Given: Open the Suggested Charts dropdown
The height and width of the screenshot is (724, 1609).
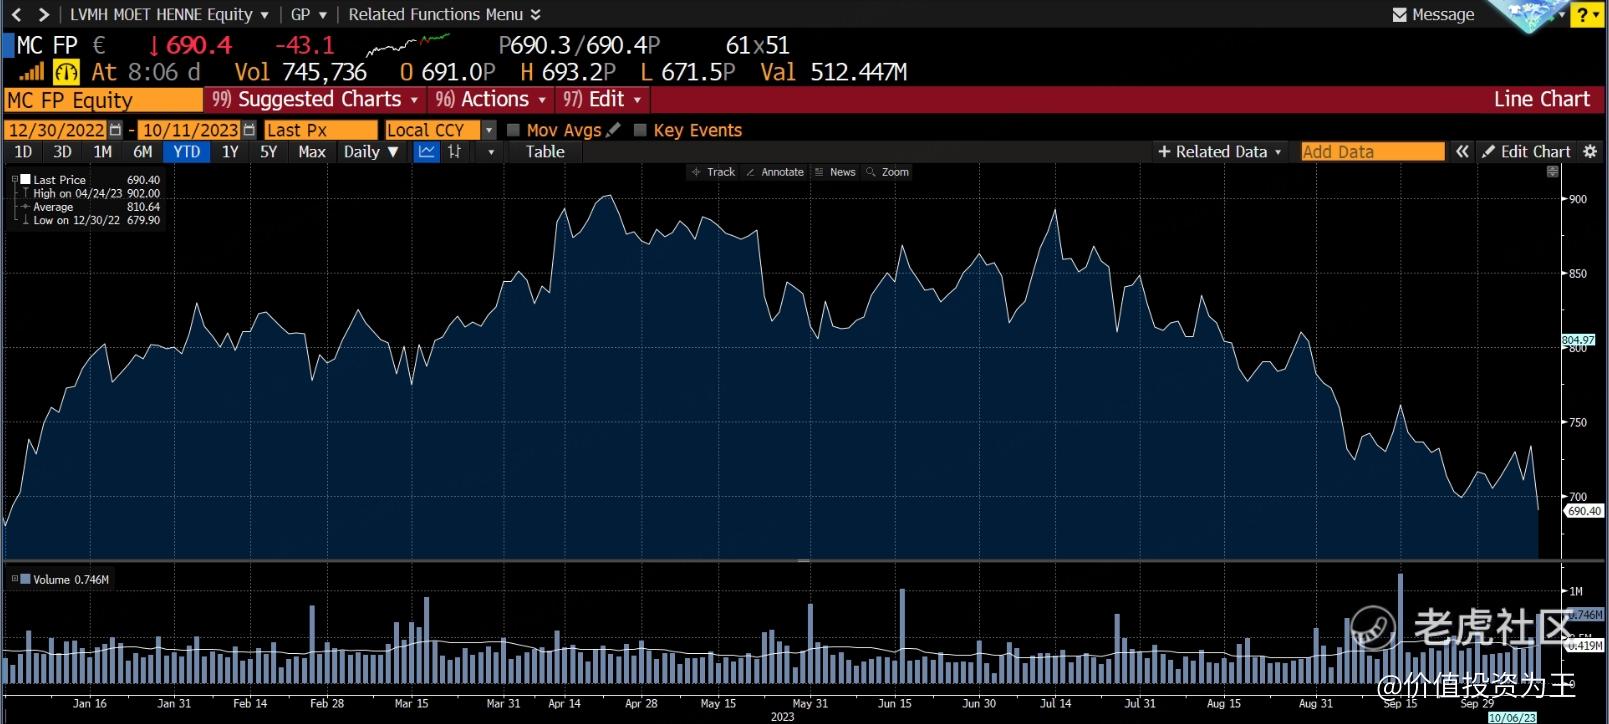Looking at the screenshot, I should (x=315, y=99).
